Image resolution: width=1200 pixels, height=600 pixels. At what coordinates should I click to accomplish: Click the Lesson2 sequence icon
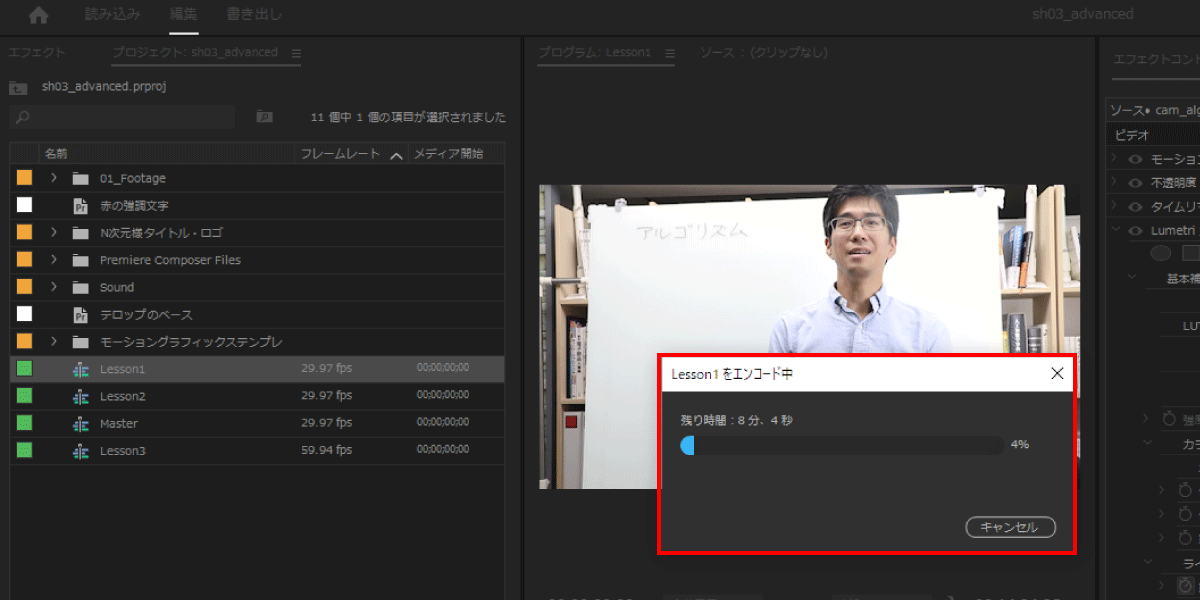(x=81, y=397)
